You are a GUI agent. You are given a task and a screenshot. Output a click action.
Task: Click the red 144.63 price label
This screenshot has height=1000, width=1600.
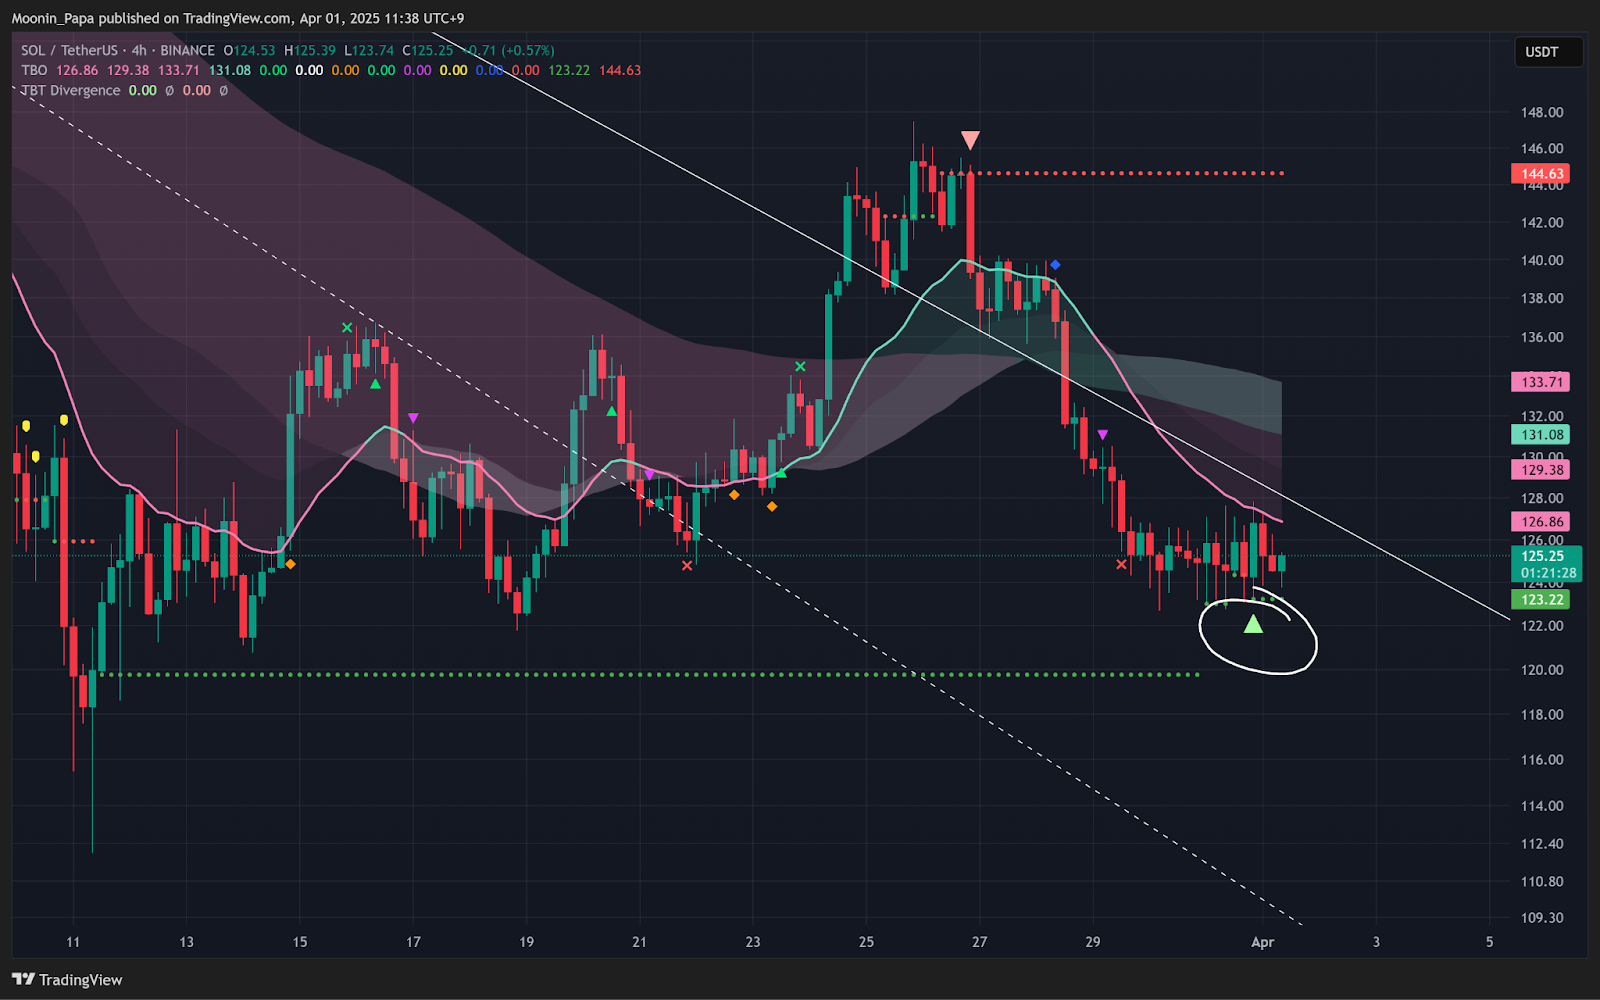coord(1541,174)
